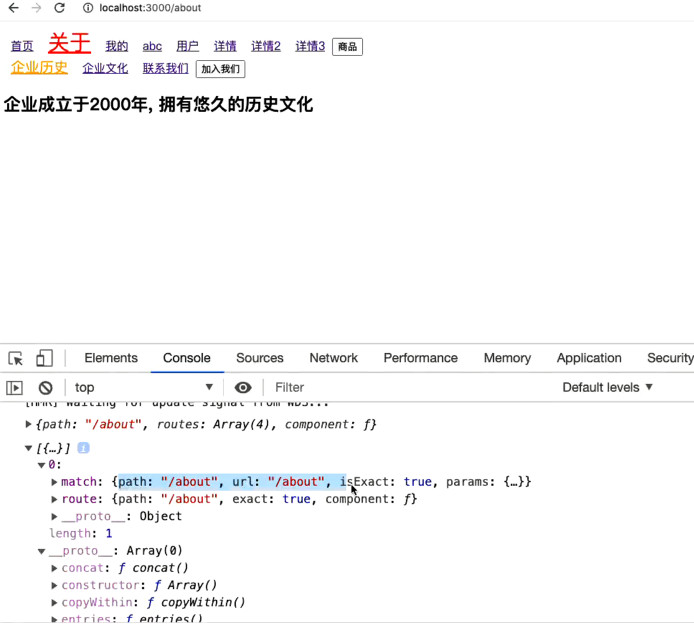694x624 pixels.
Task: Switch to the Elements tab
Action: 111,358
